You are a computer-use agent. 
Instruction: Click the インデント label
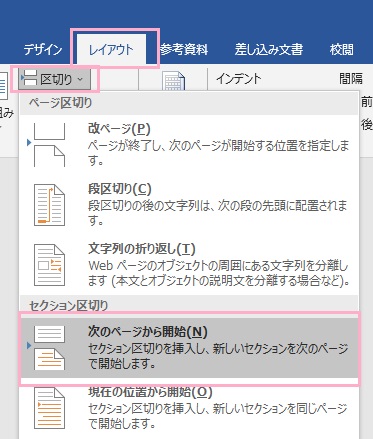239,79
